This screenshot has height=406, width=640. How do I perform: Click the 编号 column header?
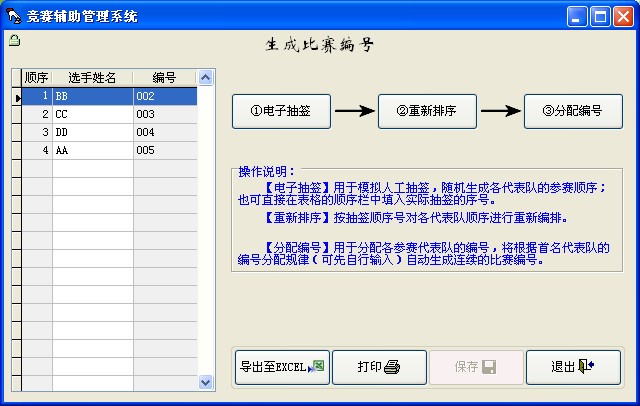pyautogui.click(x=165, y=78)
